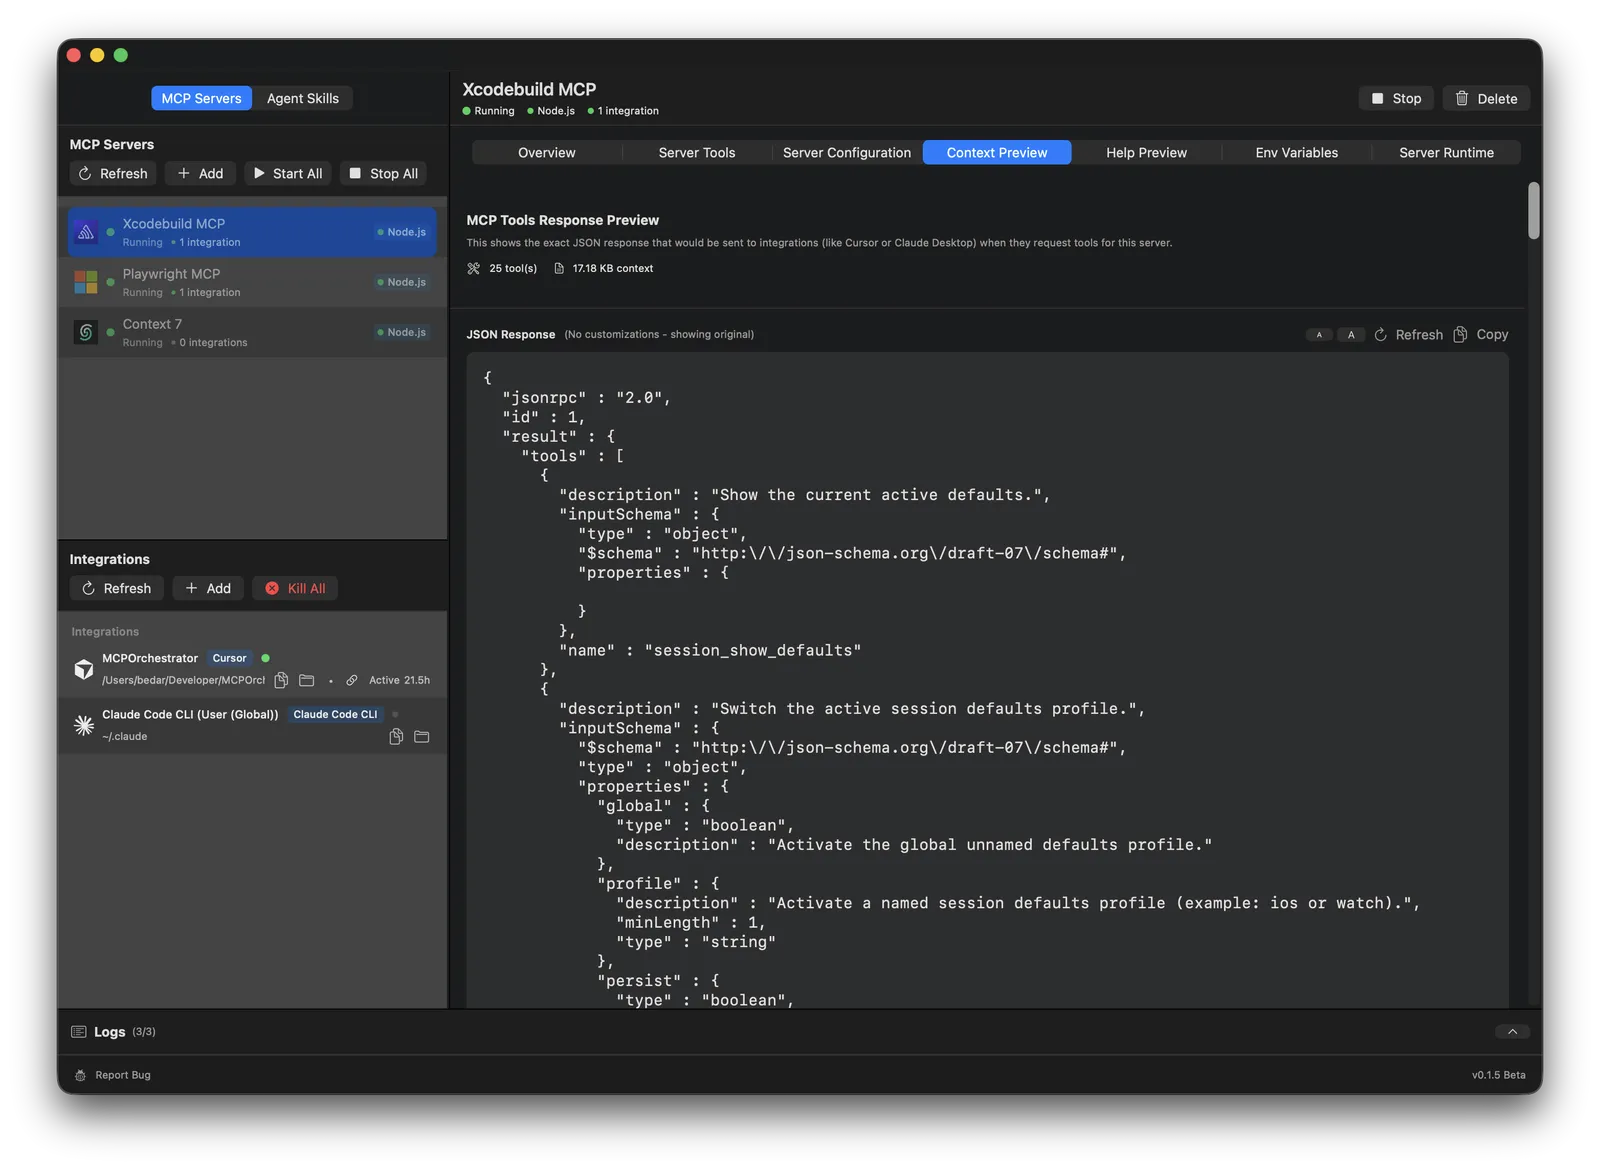Click the Context 7 server icon

(x=86, y=332)
